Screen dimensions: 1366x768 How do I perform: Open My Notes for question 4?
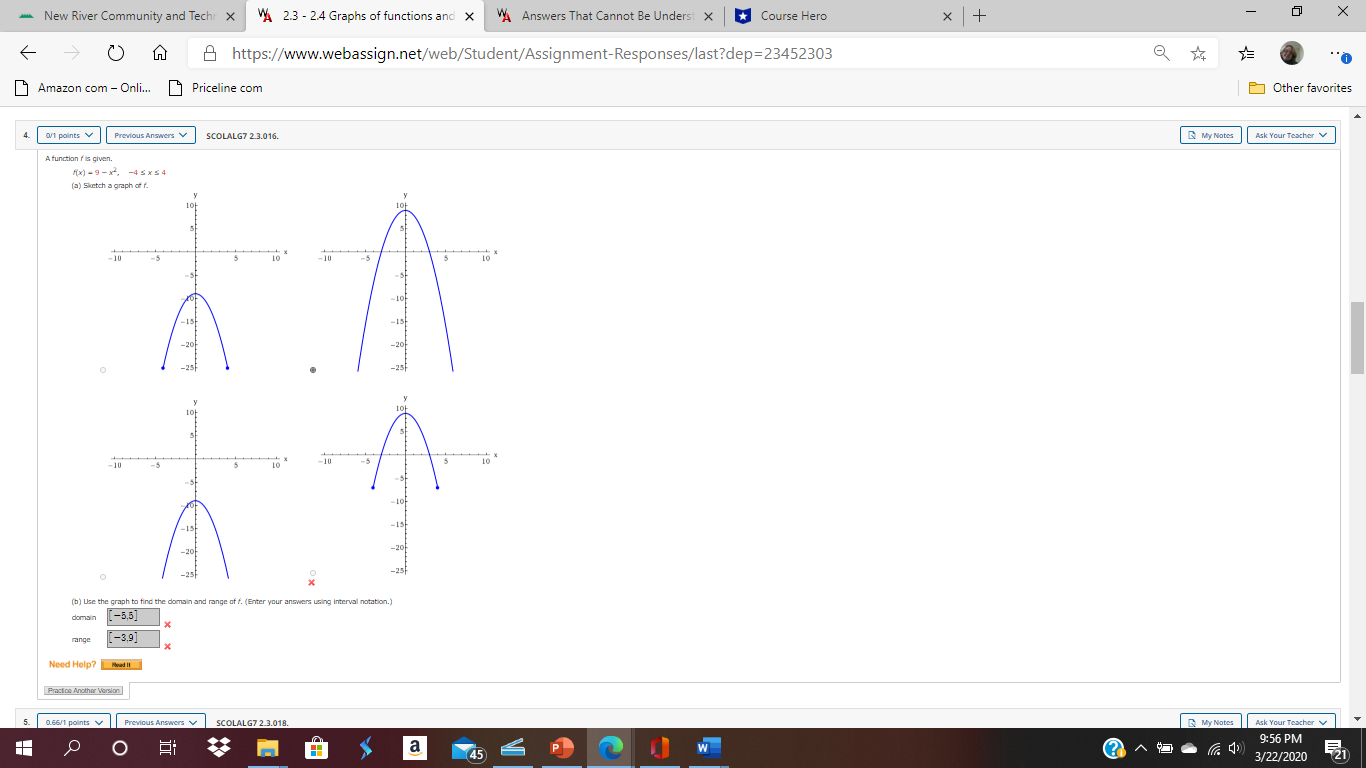(1210, 135)
